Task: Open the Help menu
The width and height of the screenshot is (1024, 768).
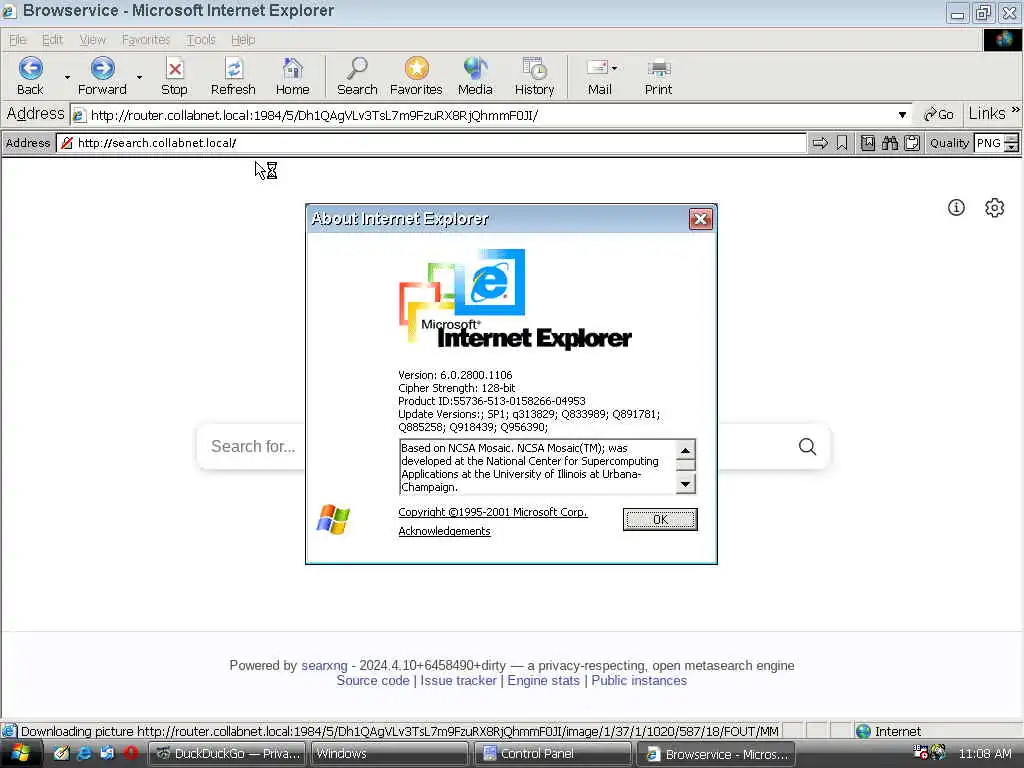Action: click(243, 40)
